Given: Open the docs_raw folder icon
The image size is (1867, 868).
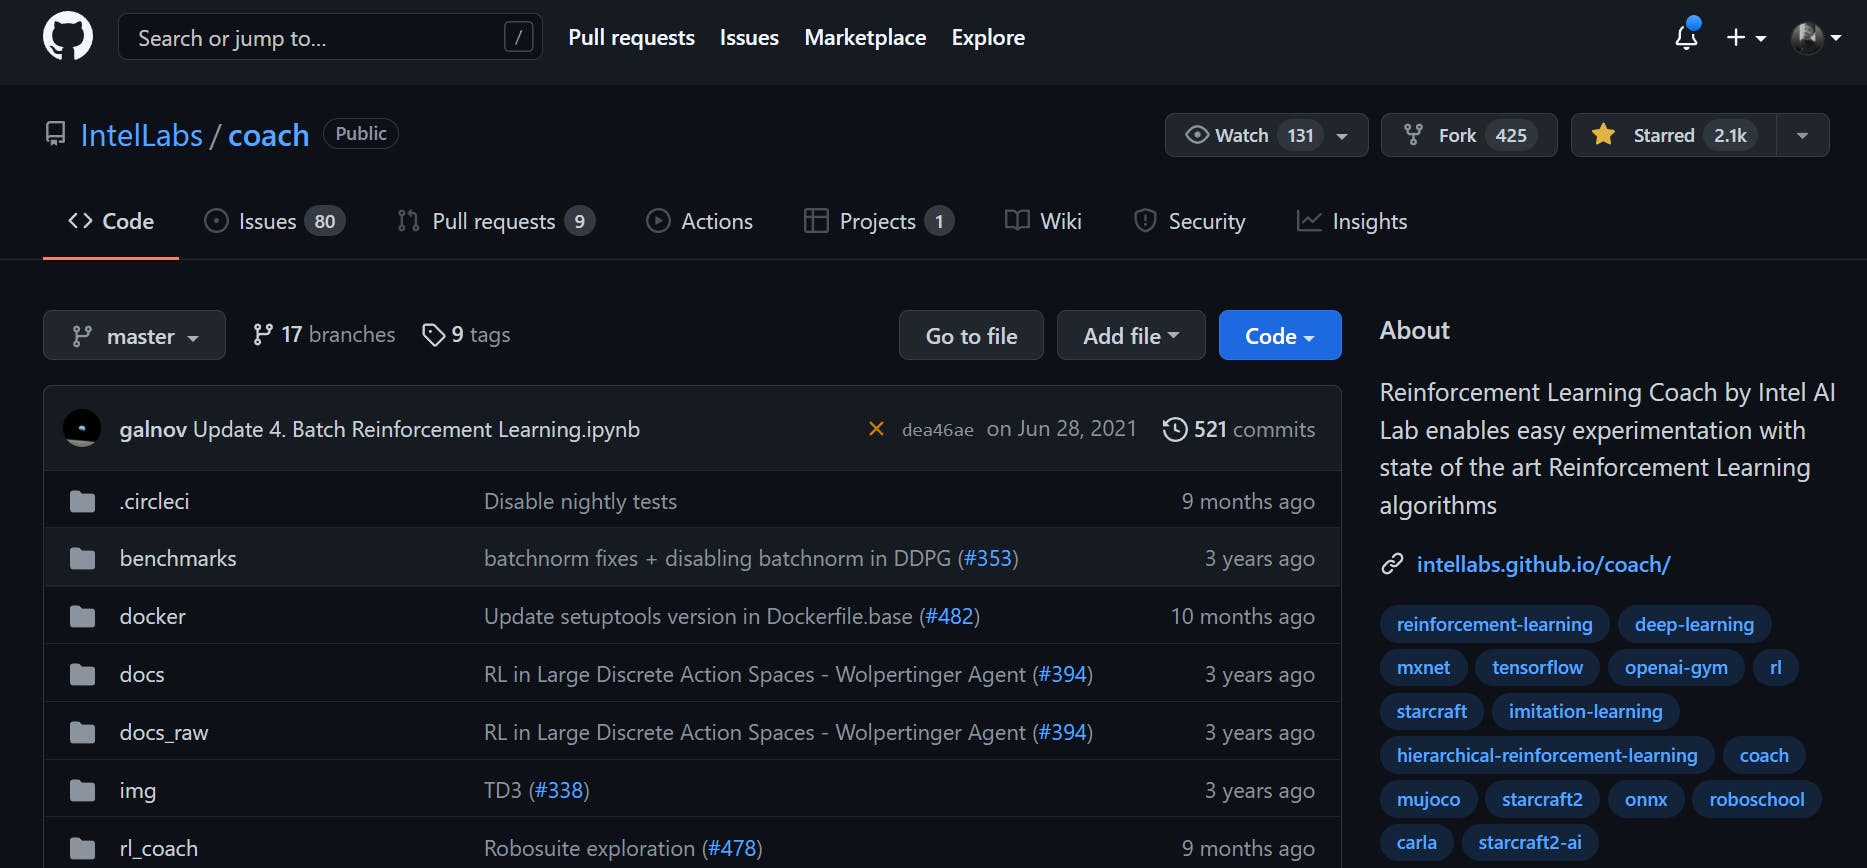Looking at the screenshot, I should [x=83, y=733].
